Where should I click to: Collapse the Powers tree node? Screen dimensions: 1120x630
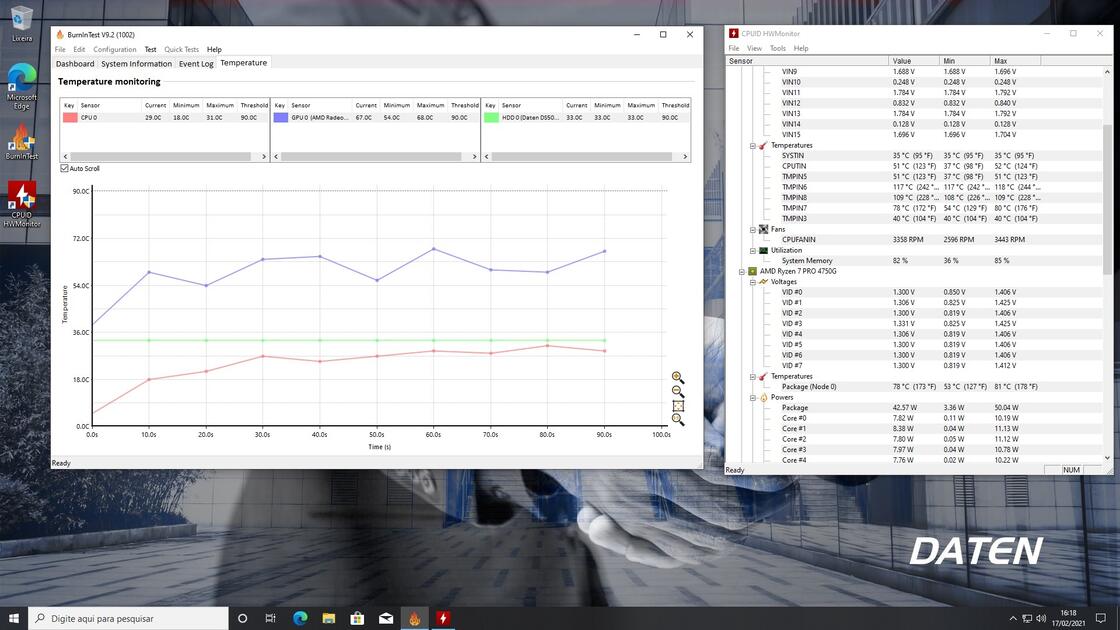[752, 398]
